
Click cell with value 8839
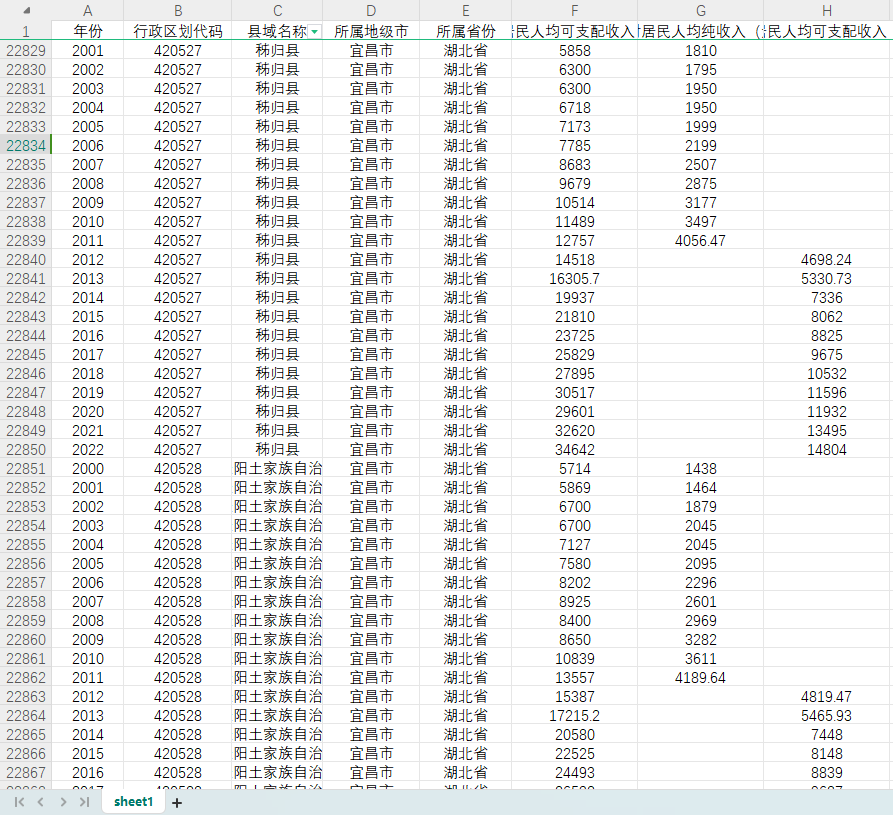[x=827, y=773]
